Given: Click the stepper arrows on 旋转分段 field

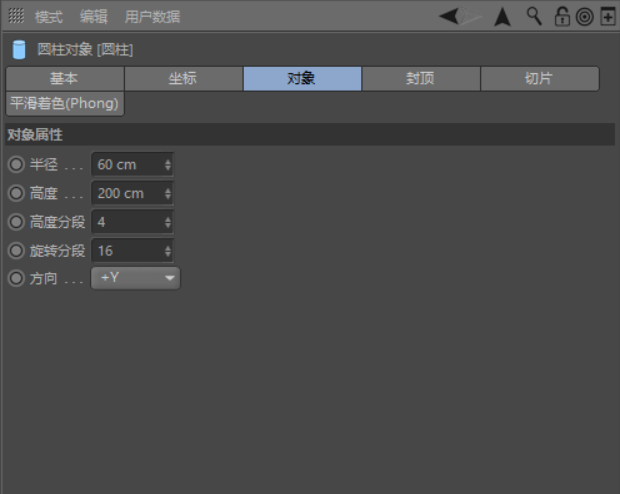Looking at the screenshot, I should (167, 250).
